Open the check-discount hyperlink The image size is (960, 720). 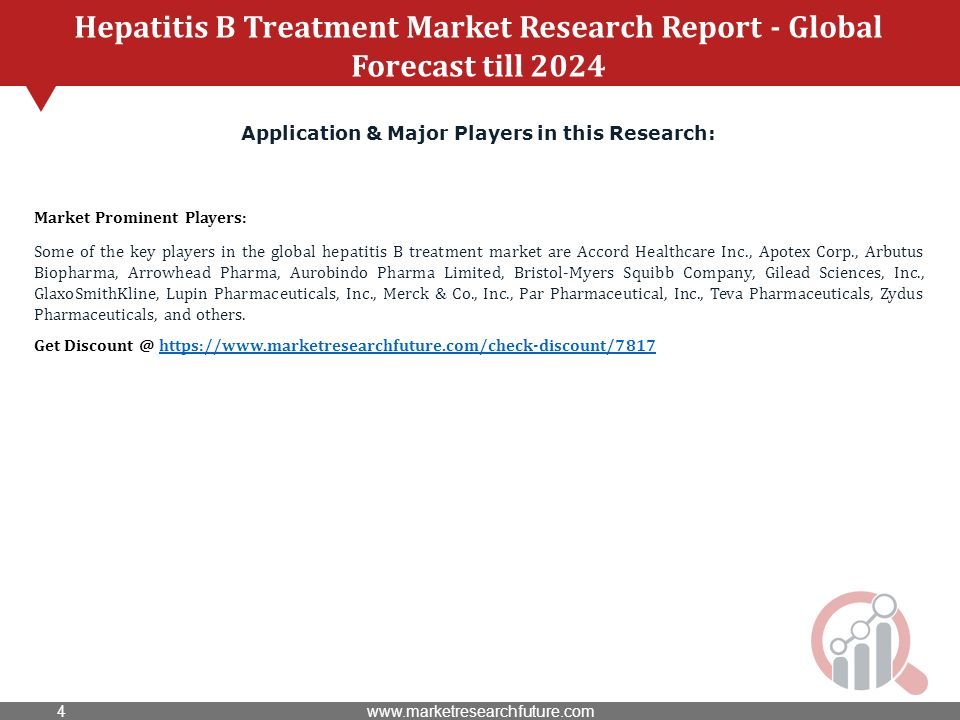(x=407, y=346)
